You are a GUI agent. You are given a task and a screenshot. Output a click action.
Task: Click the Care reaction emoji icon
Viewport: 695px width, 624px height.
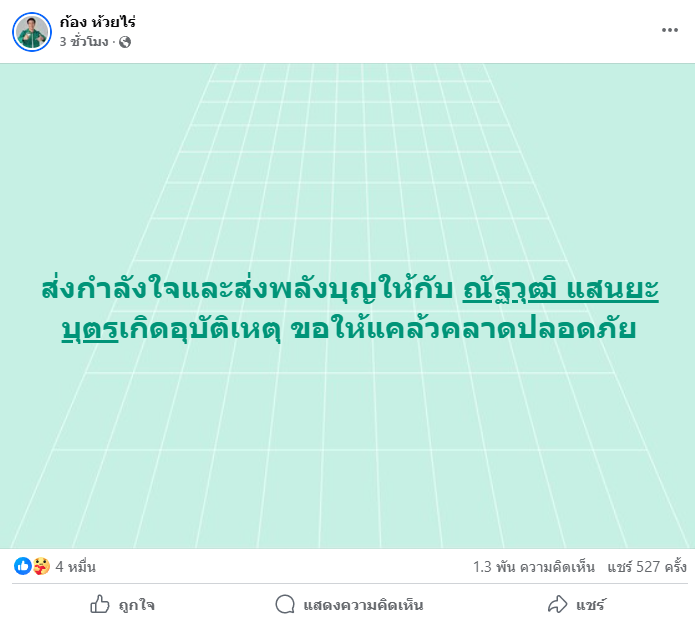41,567
